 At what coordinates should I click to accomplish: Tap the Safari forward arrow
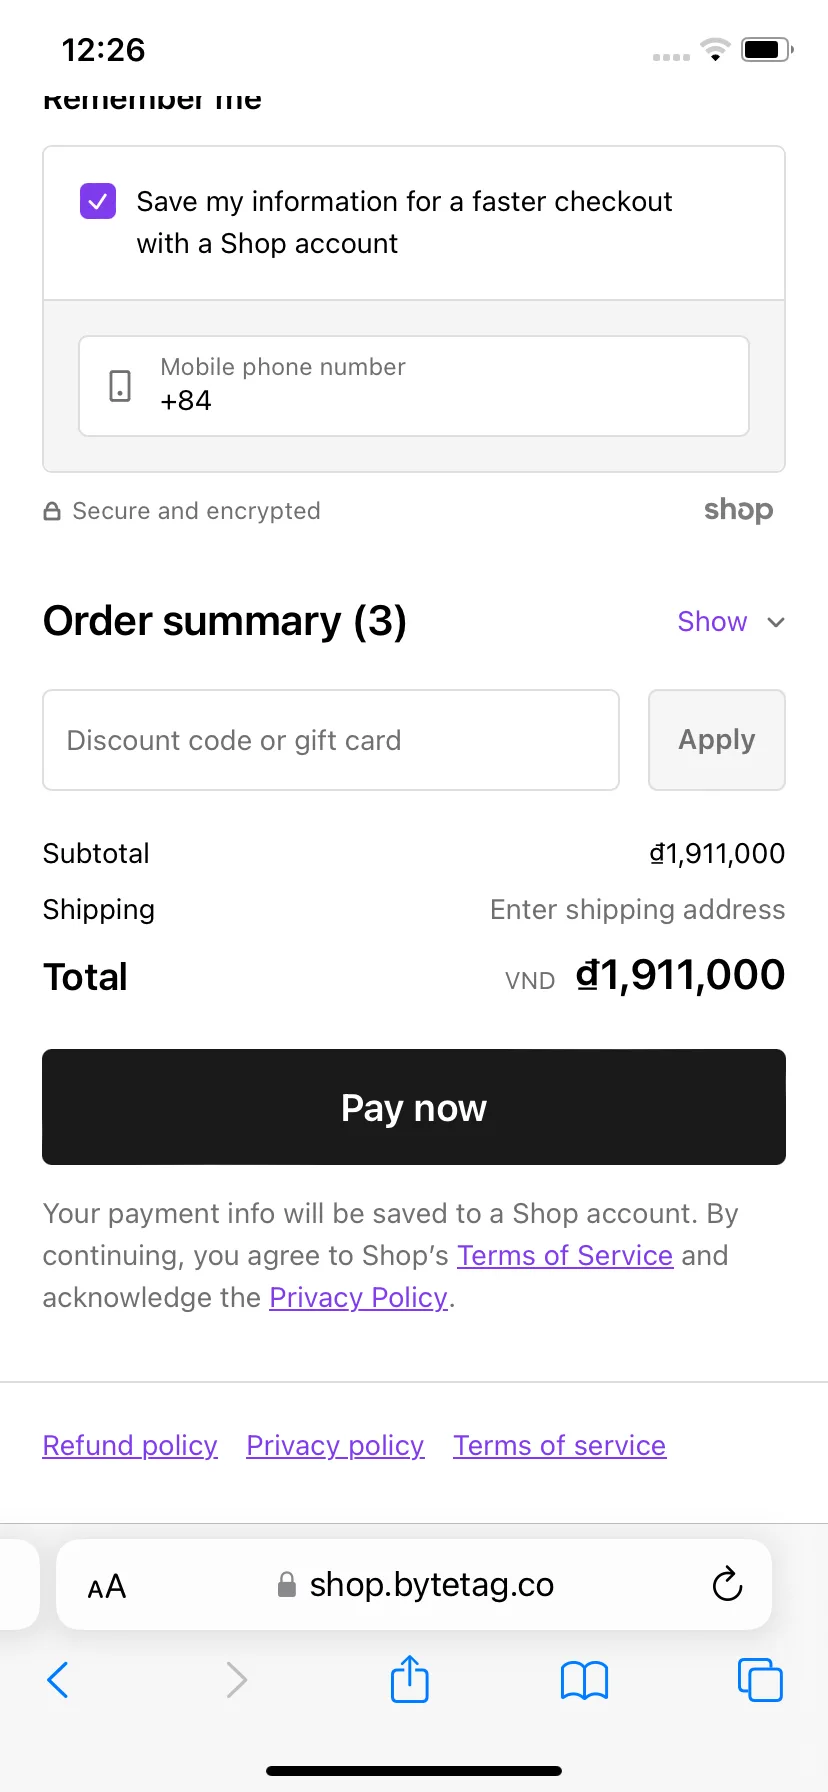[x=236, y=1679]
